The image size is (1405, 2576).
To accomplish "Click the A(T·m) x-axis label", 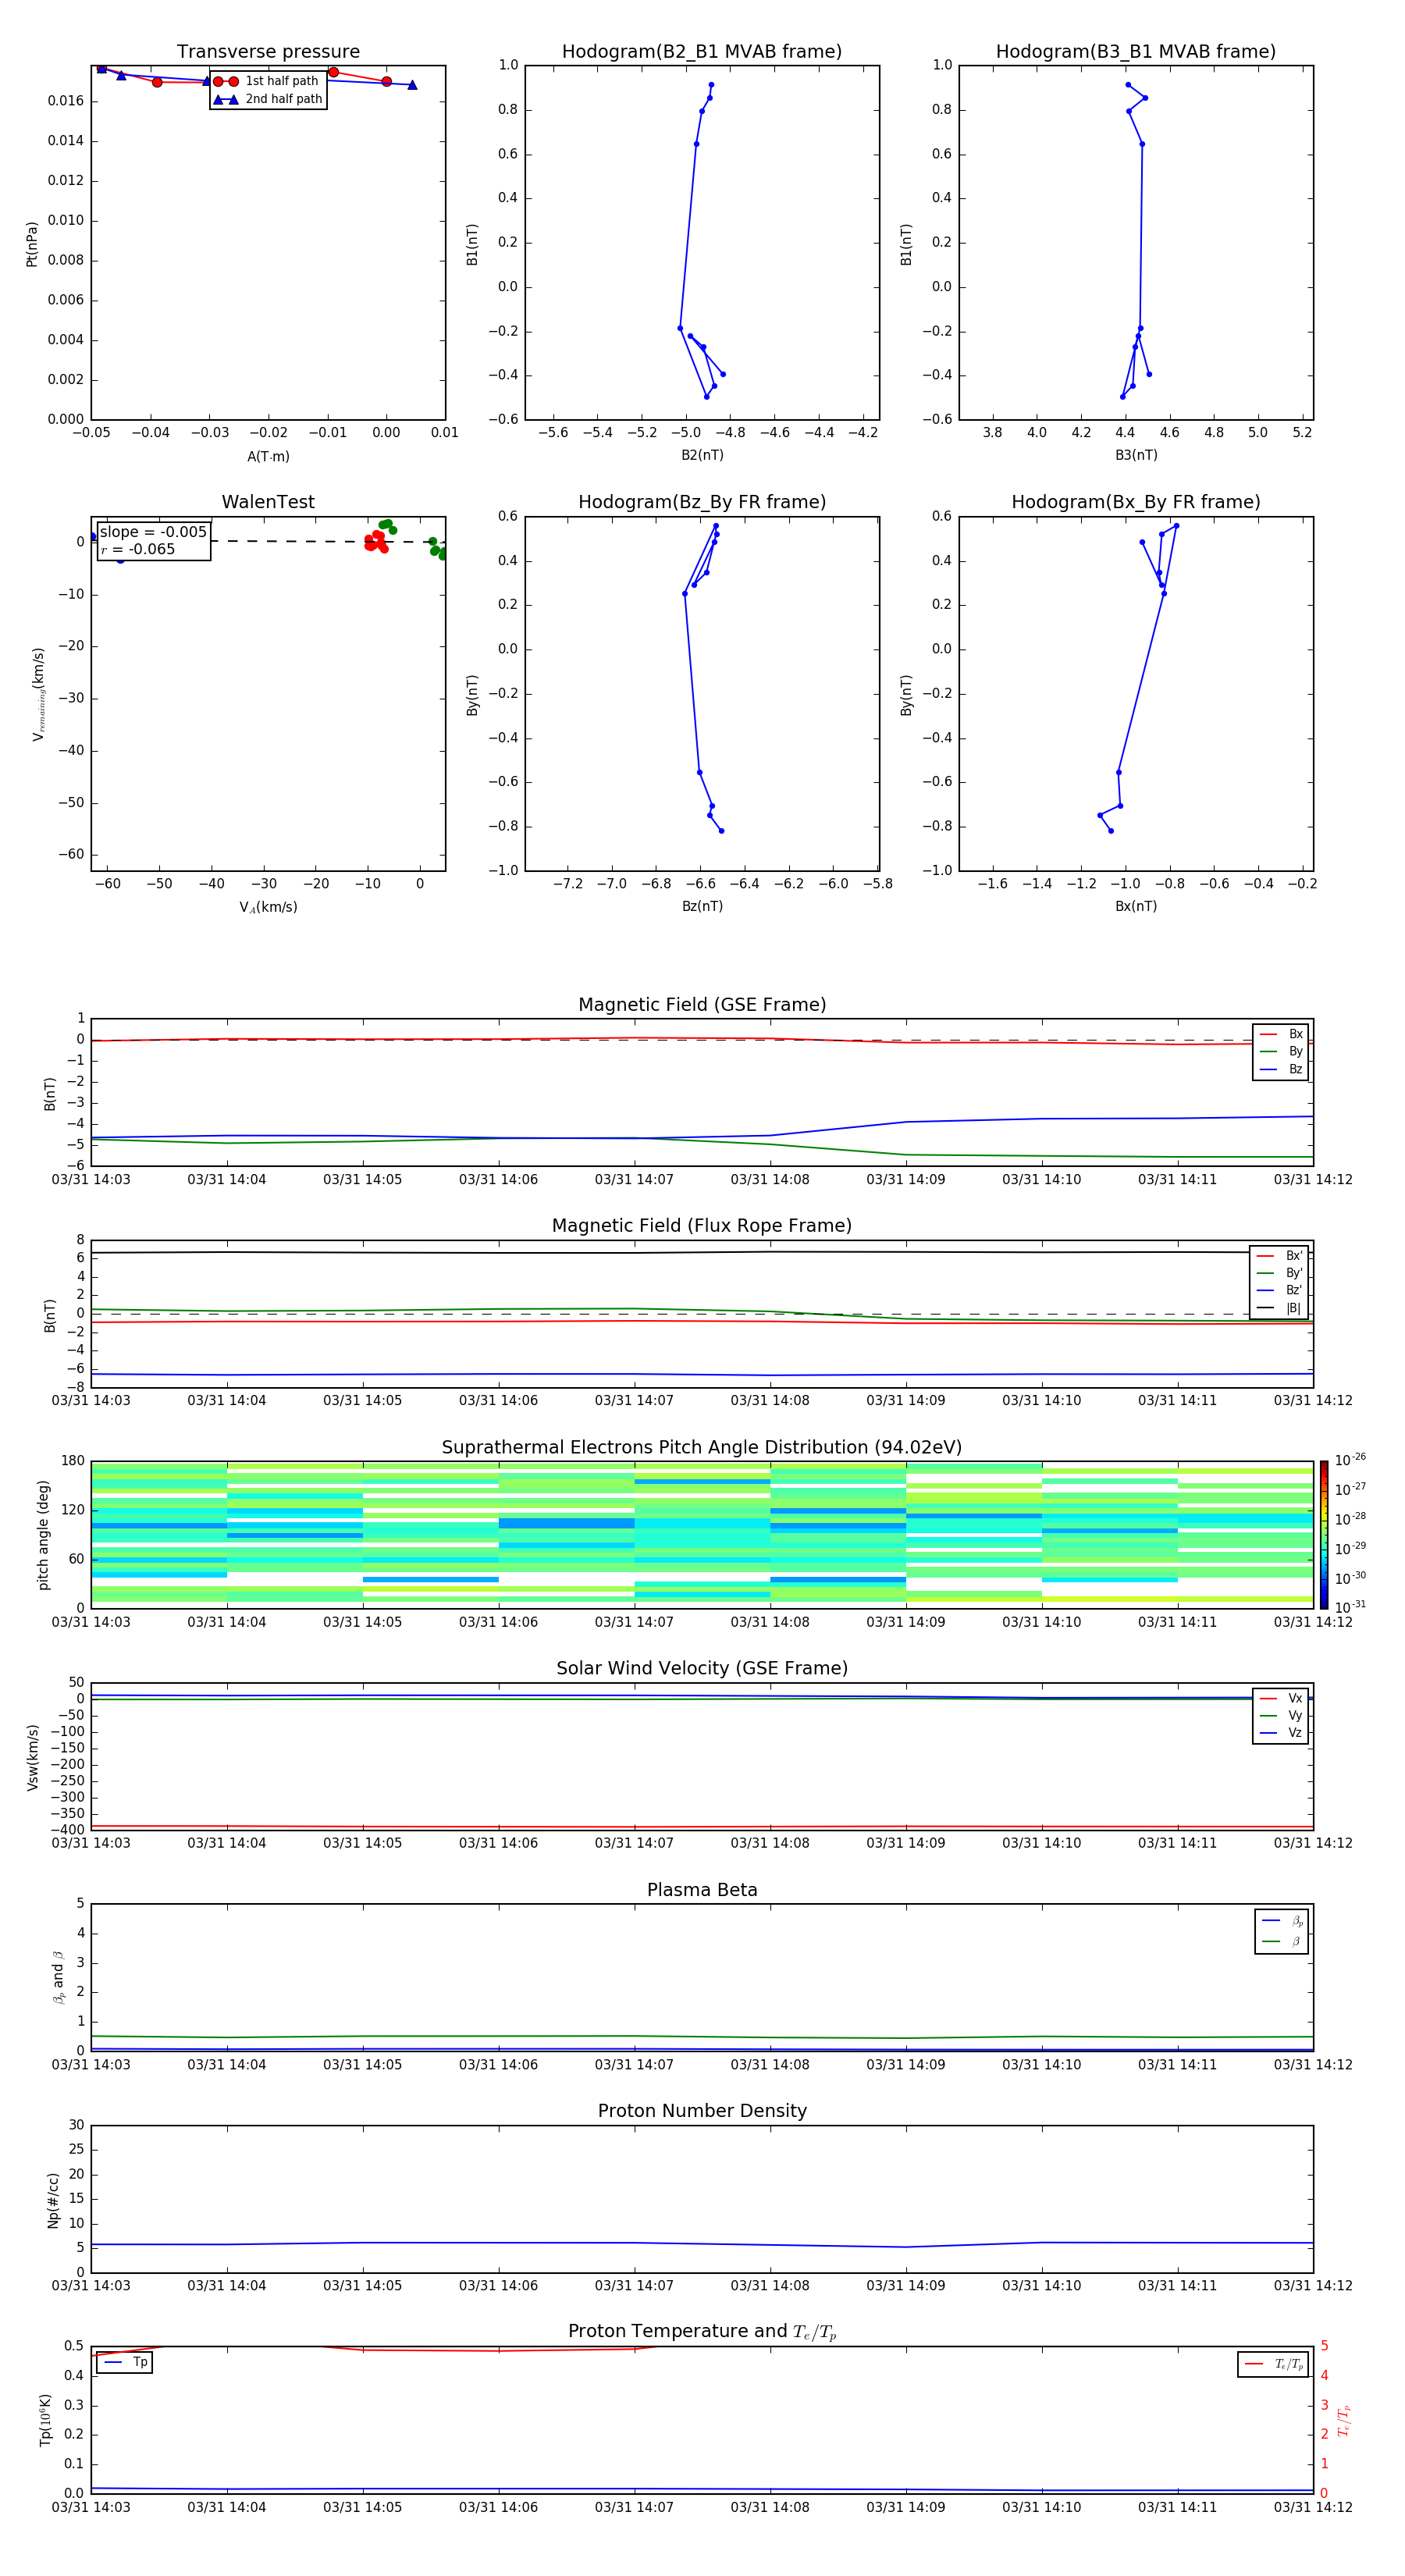I will (x=268, y=457).
